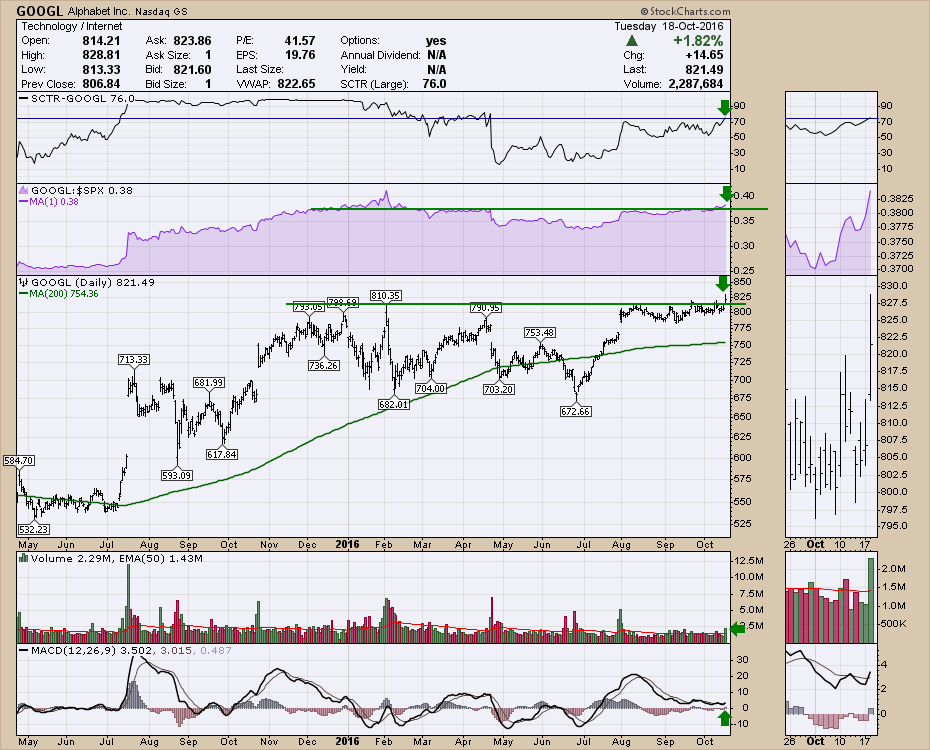Click the Volume figure 2,287,684
This screenshot has width=930, height=750.
click(696, 84)
